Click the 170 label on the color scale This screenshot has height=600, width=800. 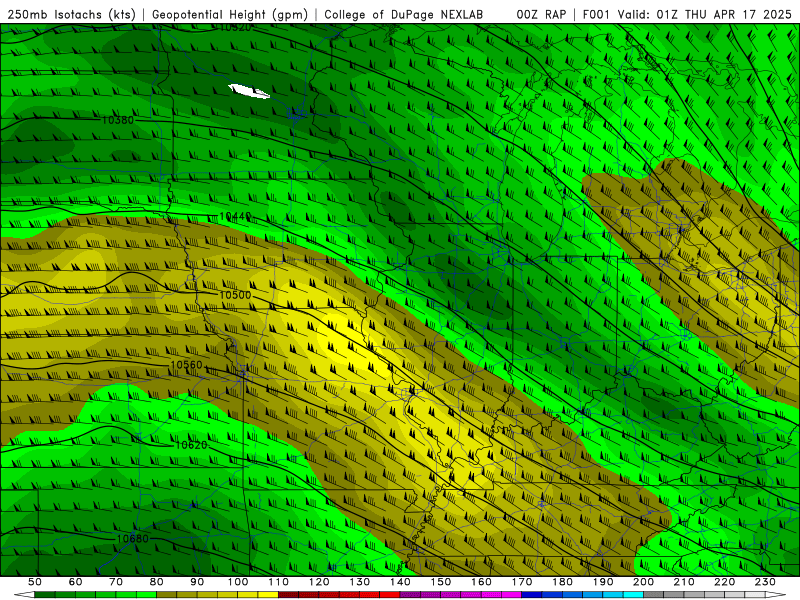[521, 582]
